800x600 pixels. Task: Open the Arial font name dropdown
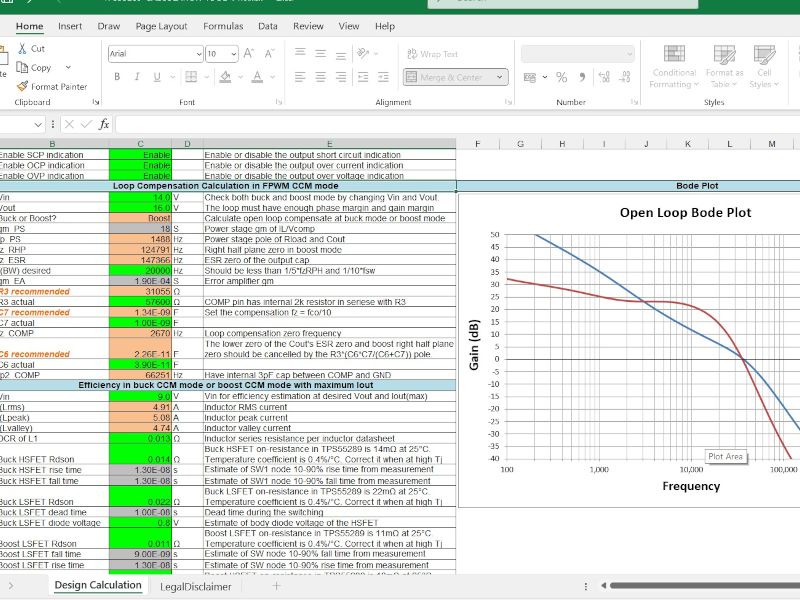click(x=197, y=54)
